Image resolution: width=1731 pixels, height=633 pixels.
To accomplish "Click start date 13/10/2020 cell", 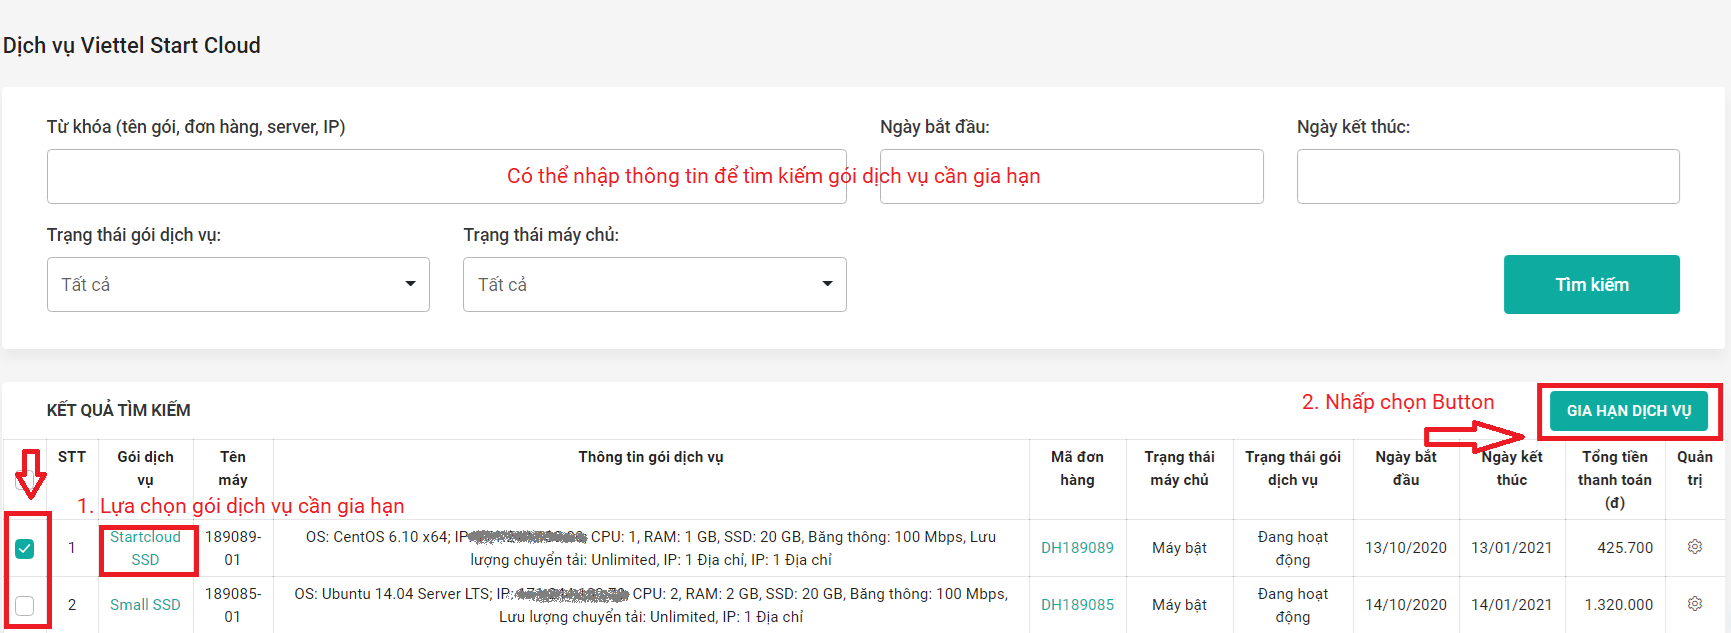I will (x=1406, y=548).
